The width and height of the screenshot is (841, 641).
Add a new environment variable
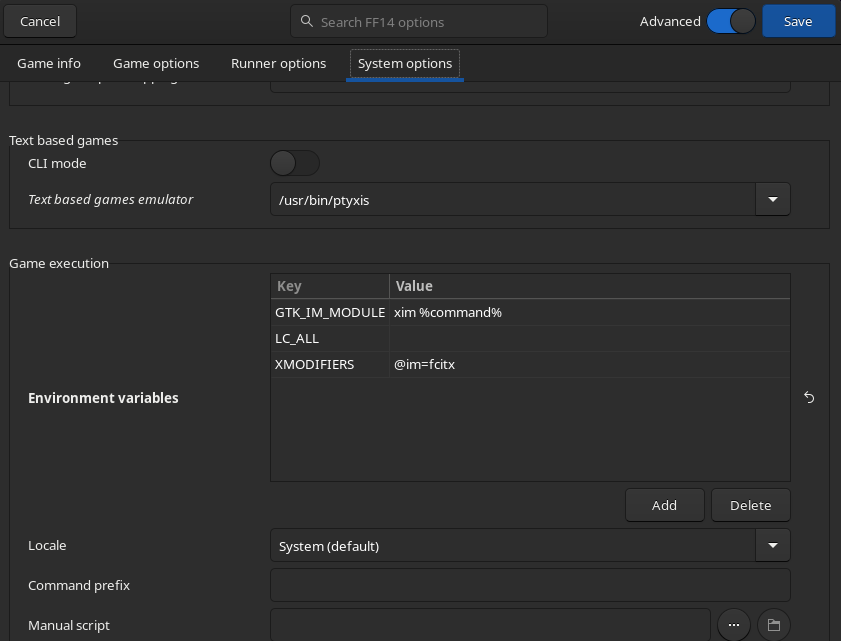pos(664,505)
